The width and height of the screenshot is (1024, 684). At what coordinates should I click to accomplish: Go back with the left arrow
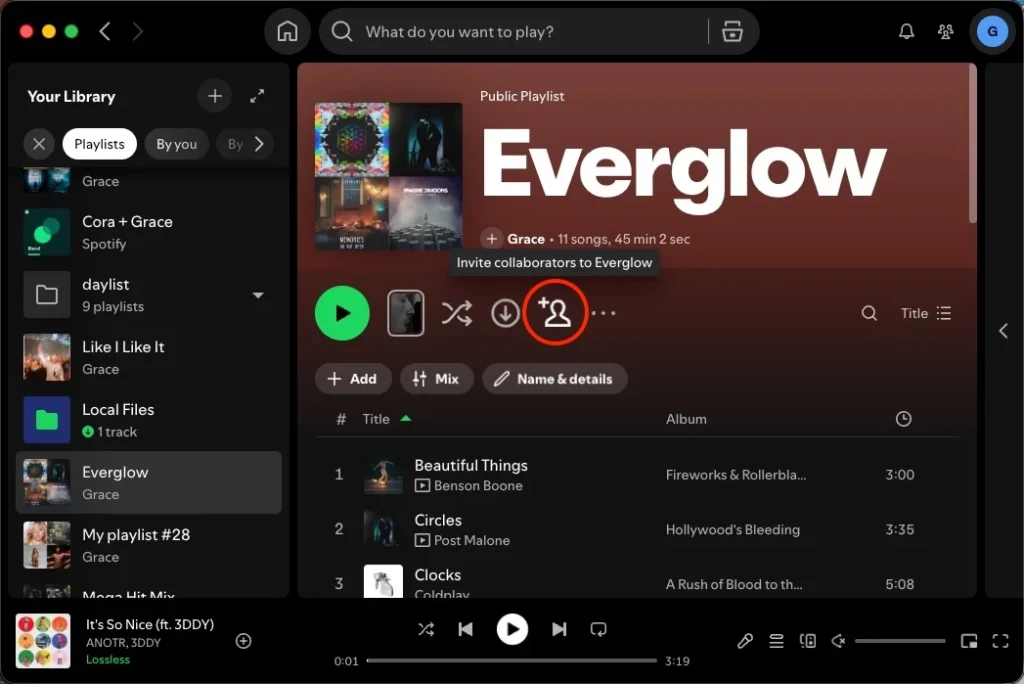(105, 31)
